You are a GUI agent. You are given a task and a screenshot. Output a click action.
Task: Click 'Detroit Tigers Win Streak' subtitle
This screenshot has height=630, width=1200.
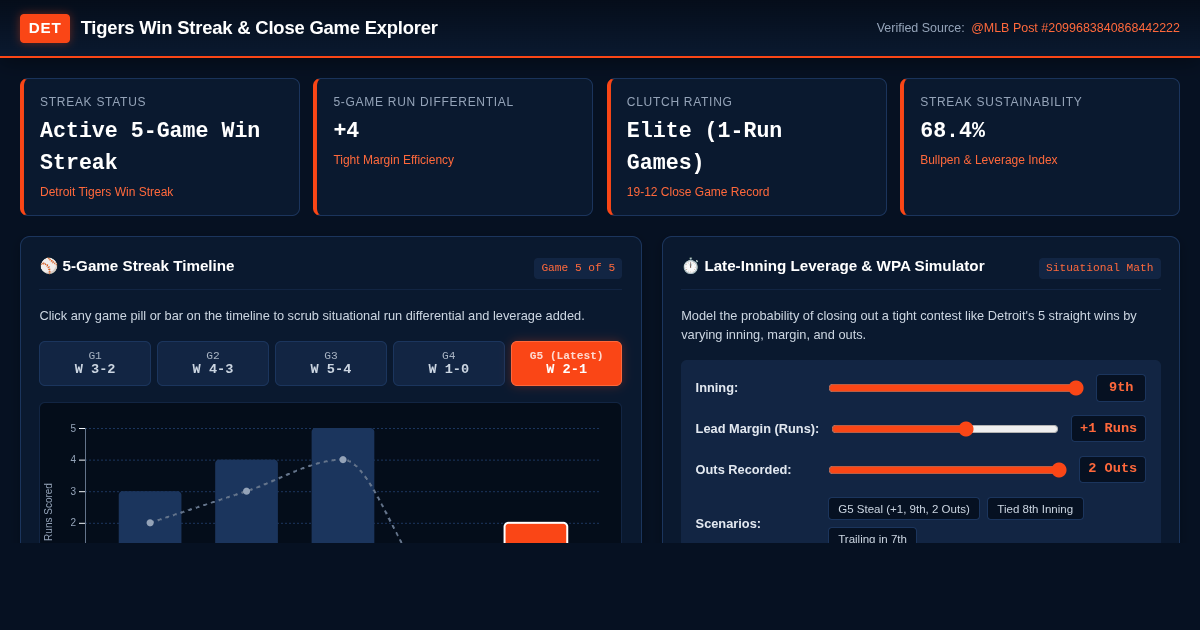(x=106, y=192)
